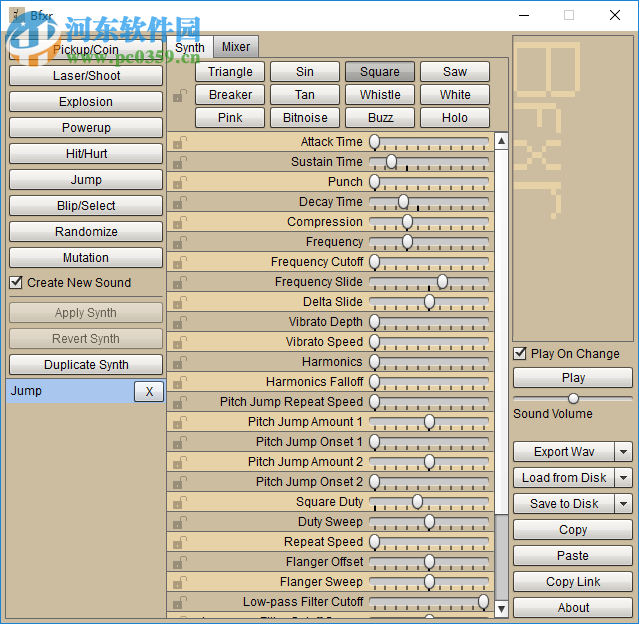Select the Square waveform
Viewport: 639px width, 624px height.
pos(380,72)
